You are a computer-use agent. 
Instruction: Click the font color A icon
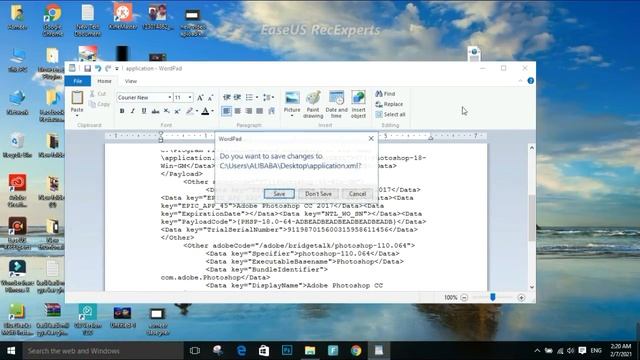205,111
